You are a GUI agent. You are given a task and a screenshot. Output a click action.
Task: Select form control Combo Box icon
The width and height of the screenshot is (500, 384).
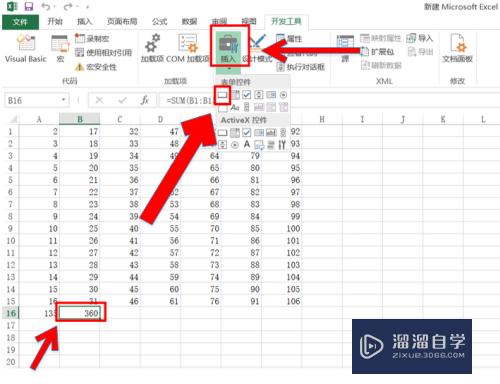pyautogui.click(x=235, y=95)
